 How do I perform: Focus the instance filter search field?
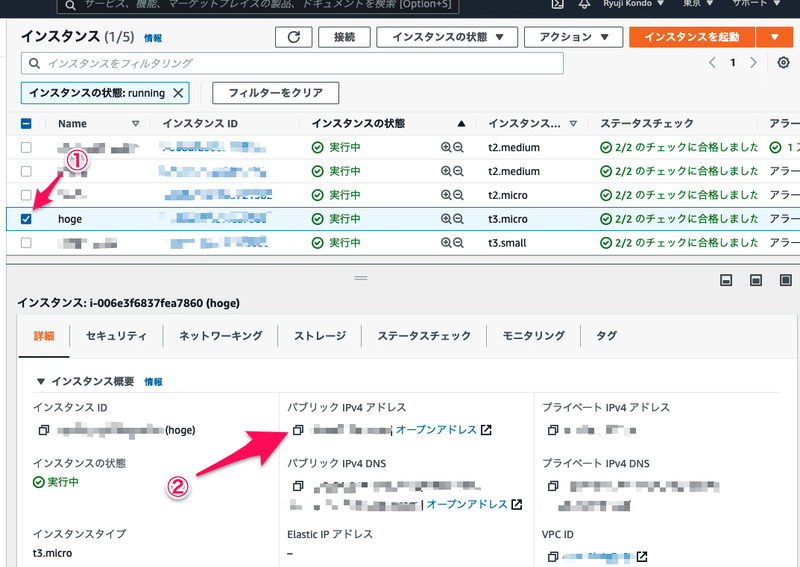[292, 63]
